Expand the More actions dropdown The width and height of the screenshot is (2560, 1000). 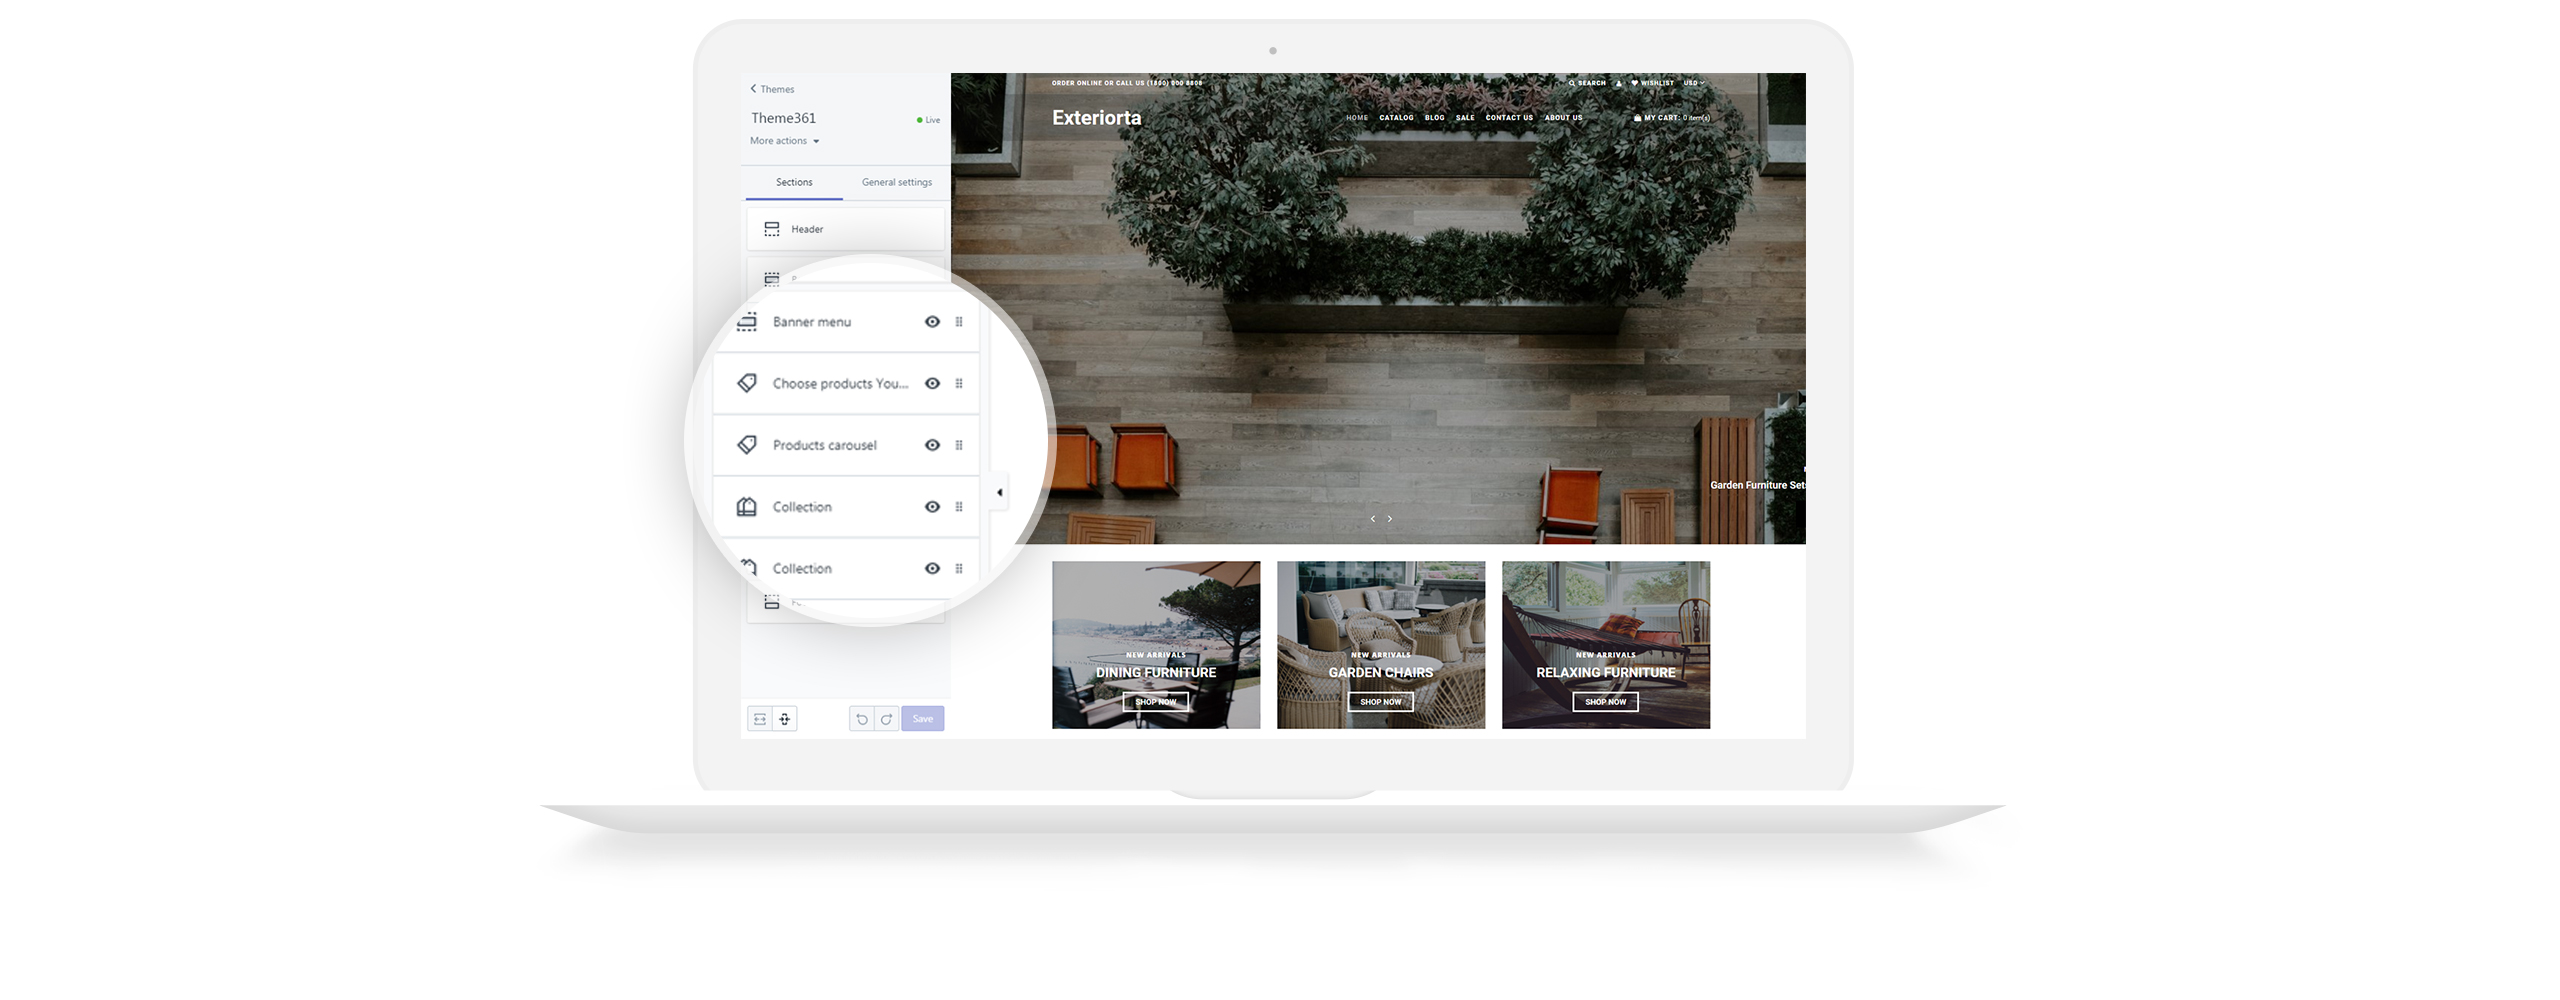(785, 141)
